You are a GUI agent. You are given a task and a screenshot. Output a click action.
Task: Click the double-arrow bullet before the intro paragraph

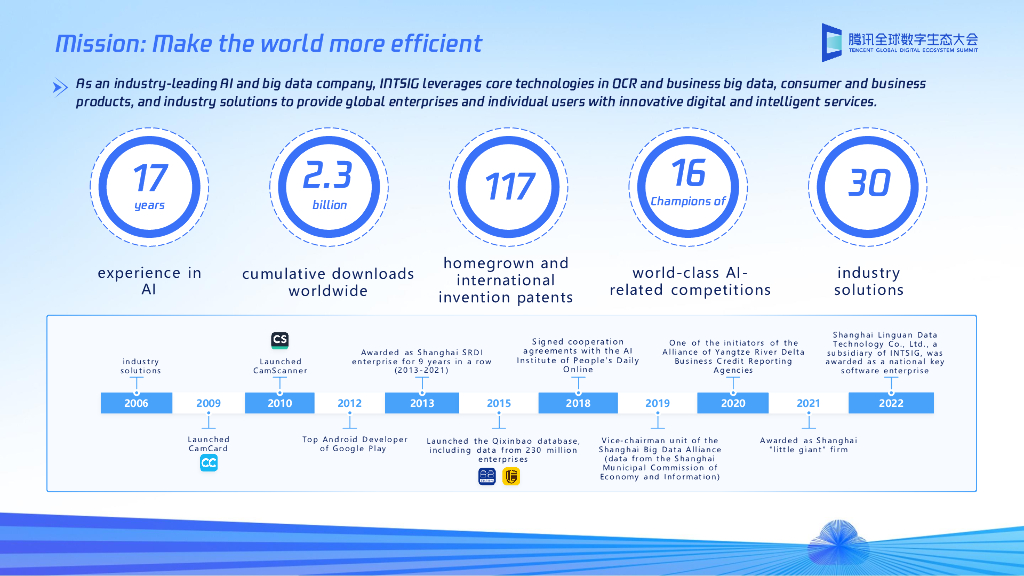60,87
